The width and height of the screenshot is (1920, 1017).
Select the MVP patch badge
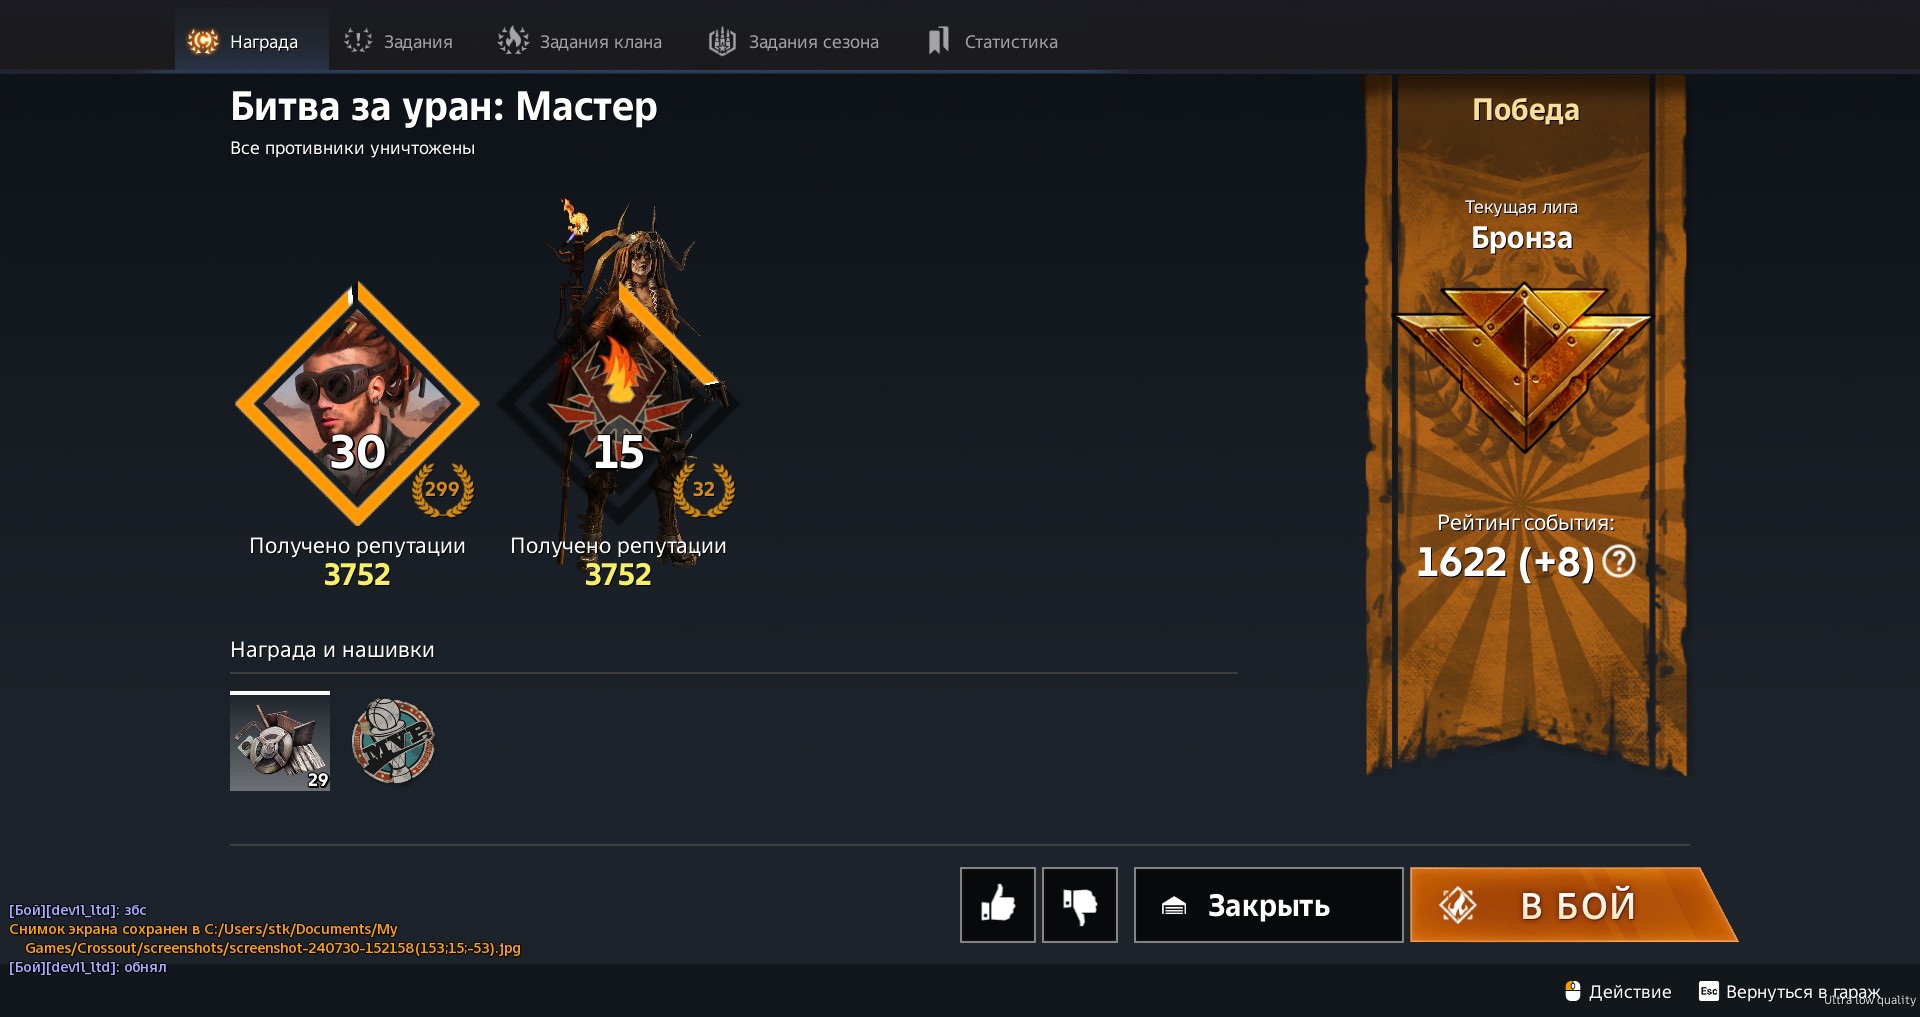(394, 741)
